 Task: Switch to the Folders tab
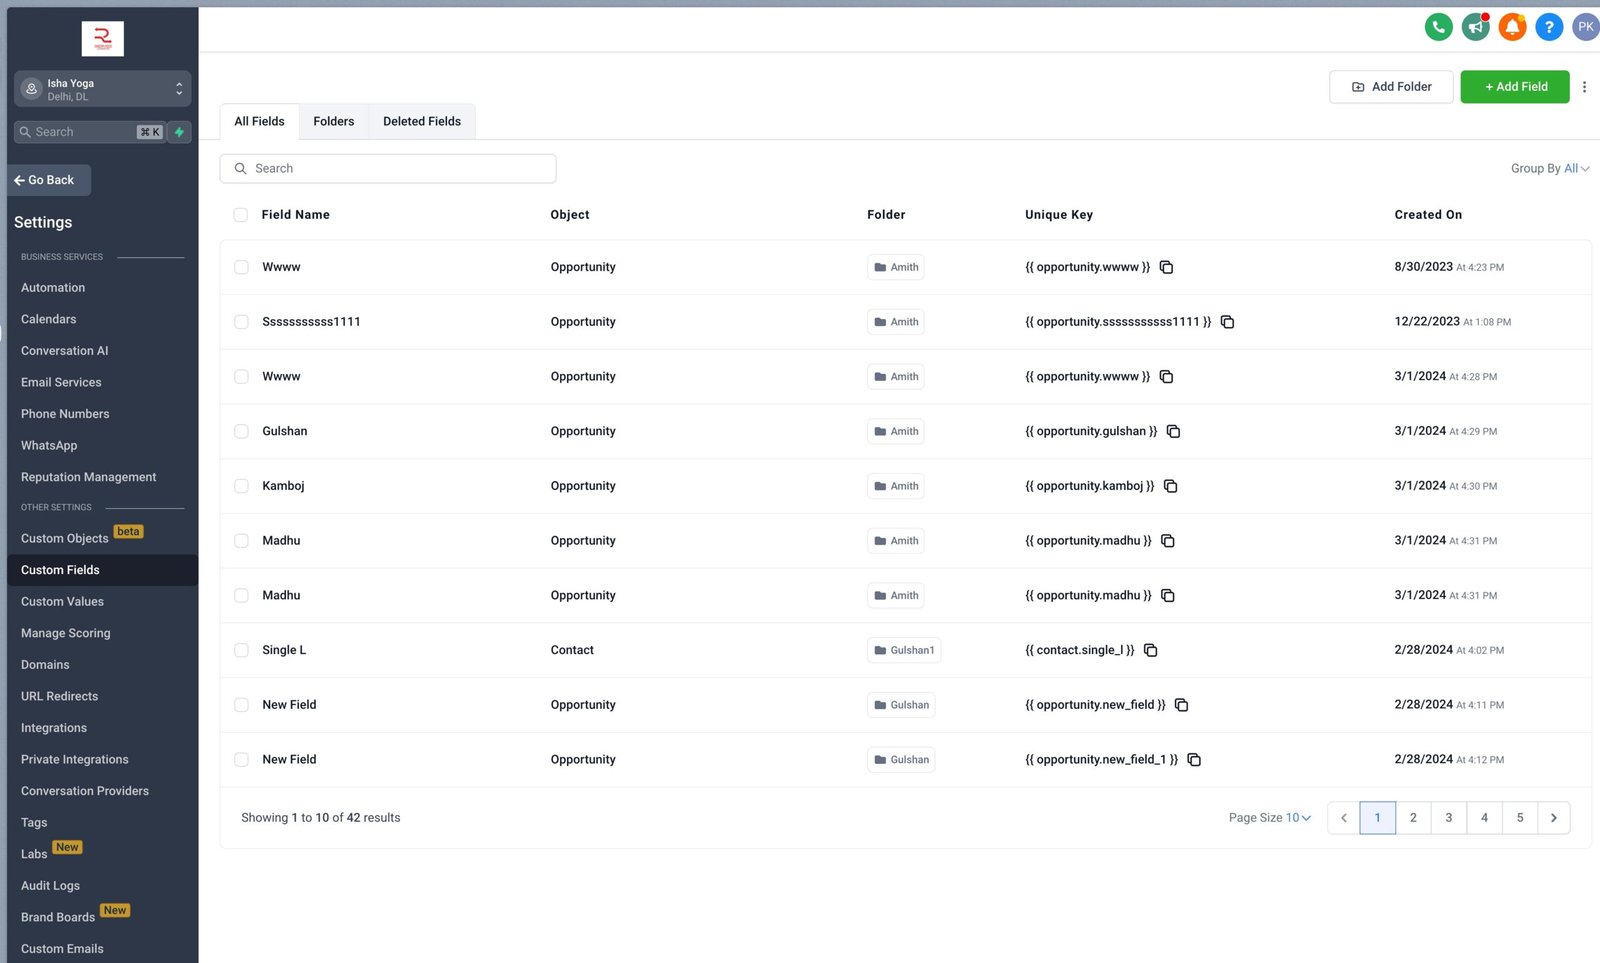pos(333,121)
